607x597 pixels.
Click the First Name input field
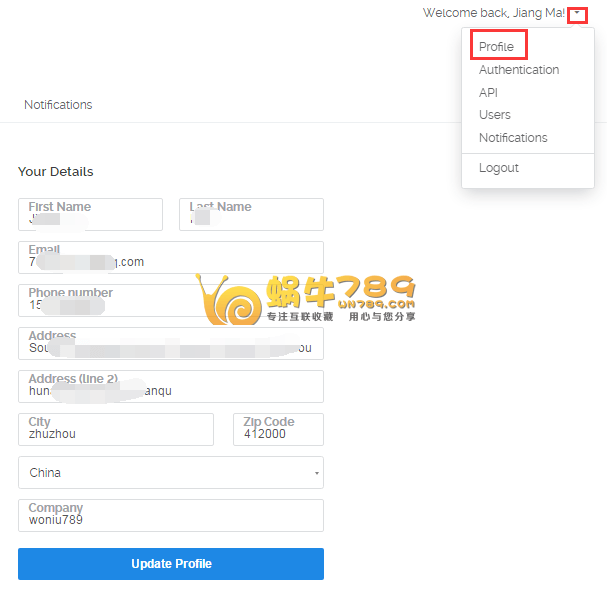pos(90,215)
